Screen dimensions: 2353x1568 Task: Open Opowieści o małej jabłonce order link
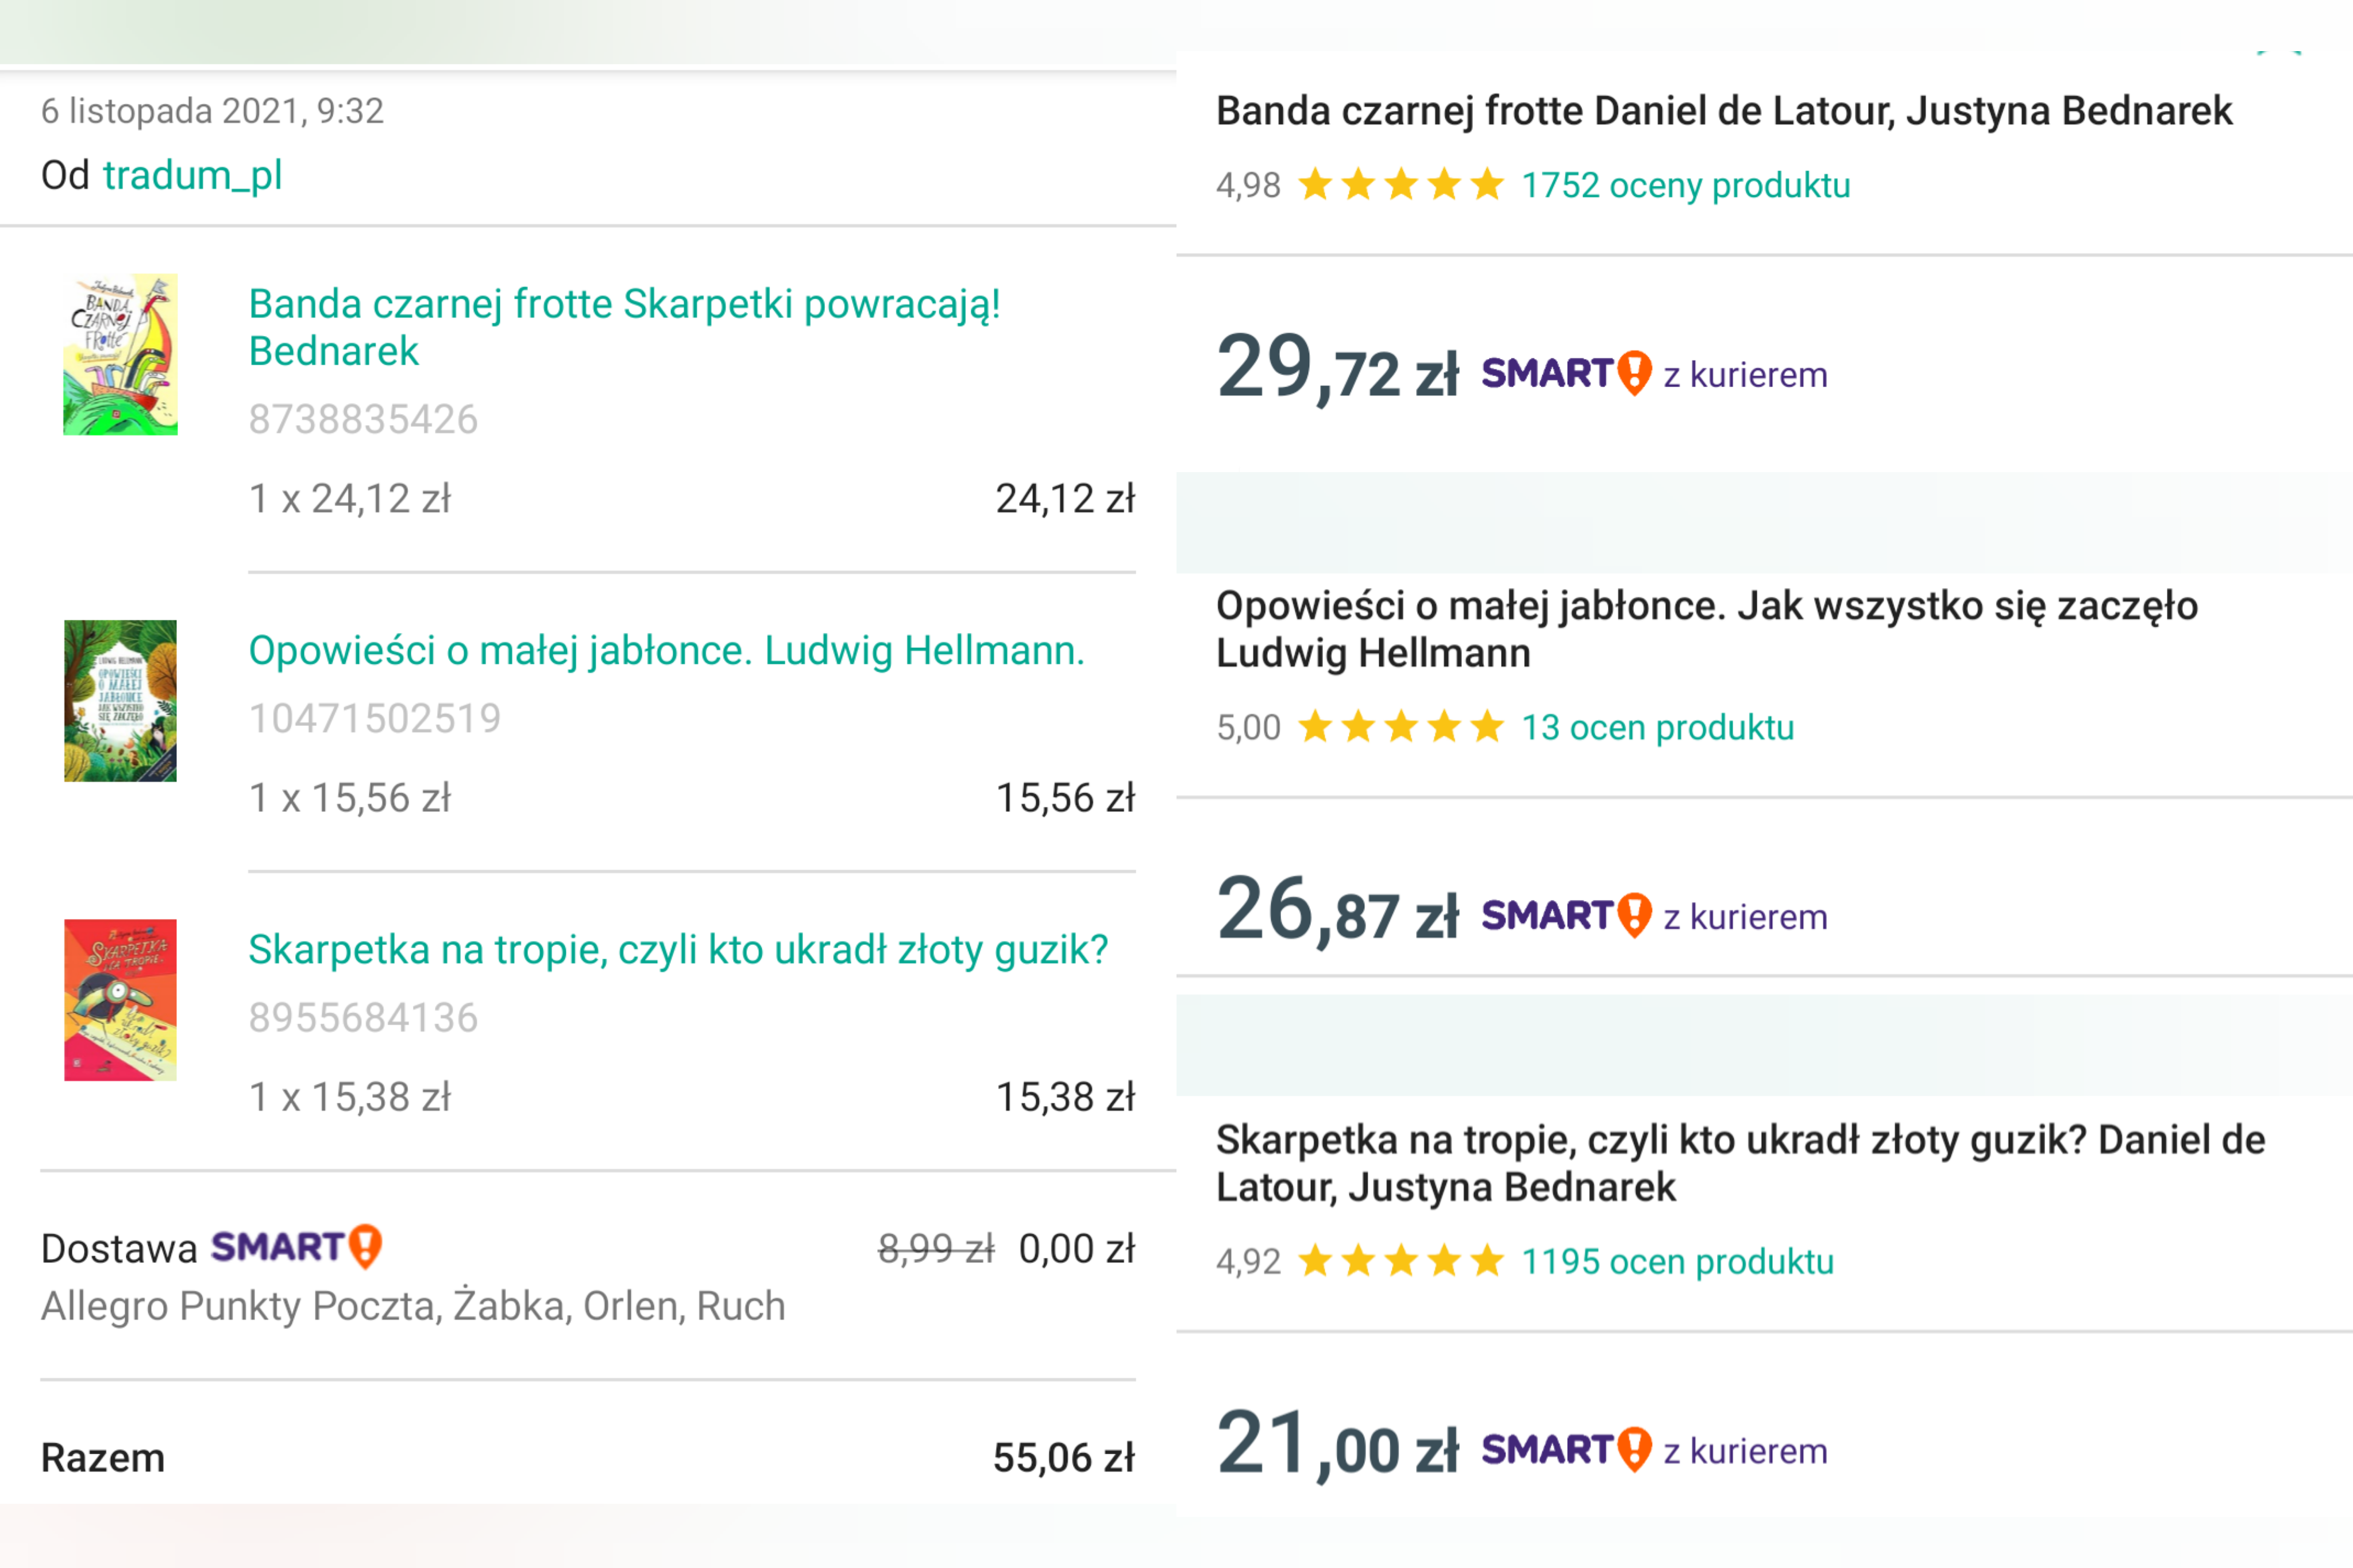click(666, 650)
